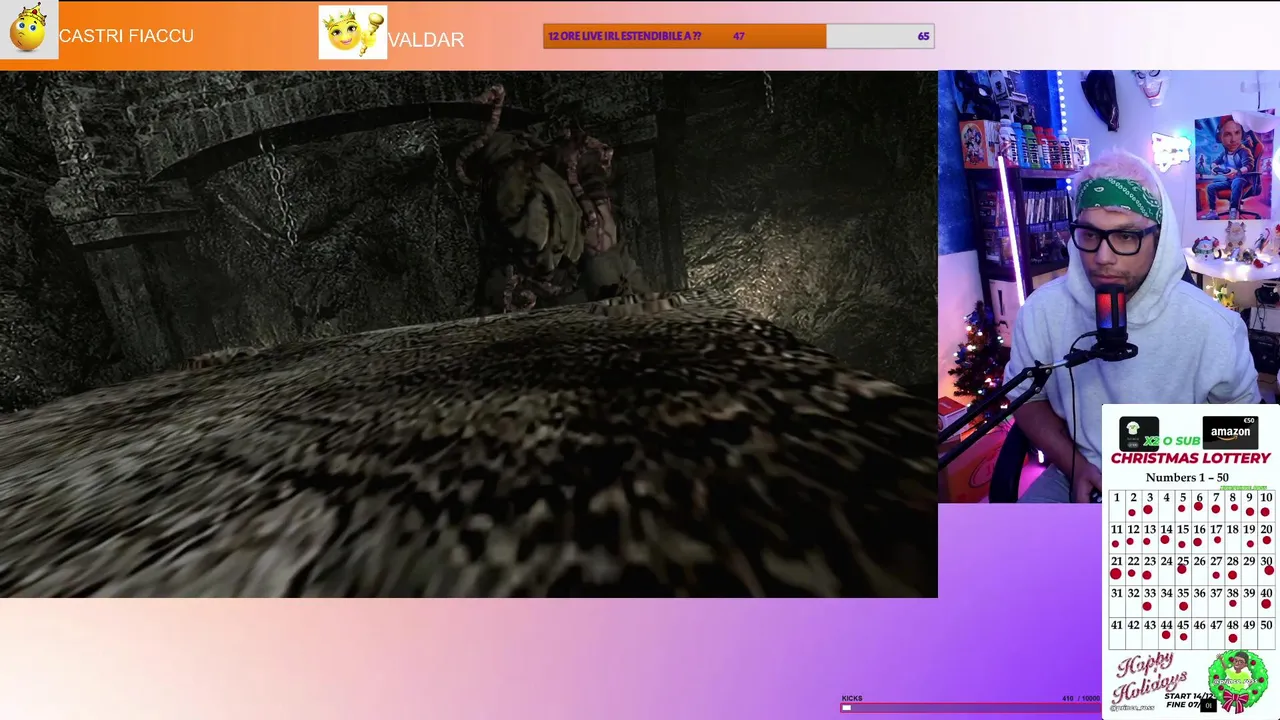The image size is (1280, 720).
Task: Select lottery cell number 18
Action: 1233,536
